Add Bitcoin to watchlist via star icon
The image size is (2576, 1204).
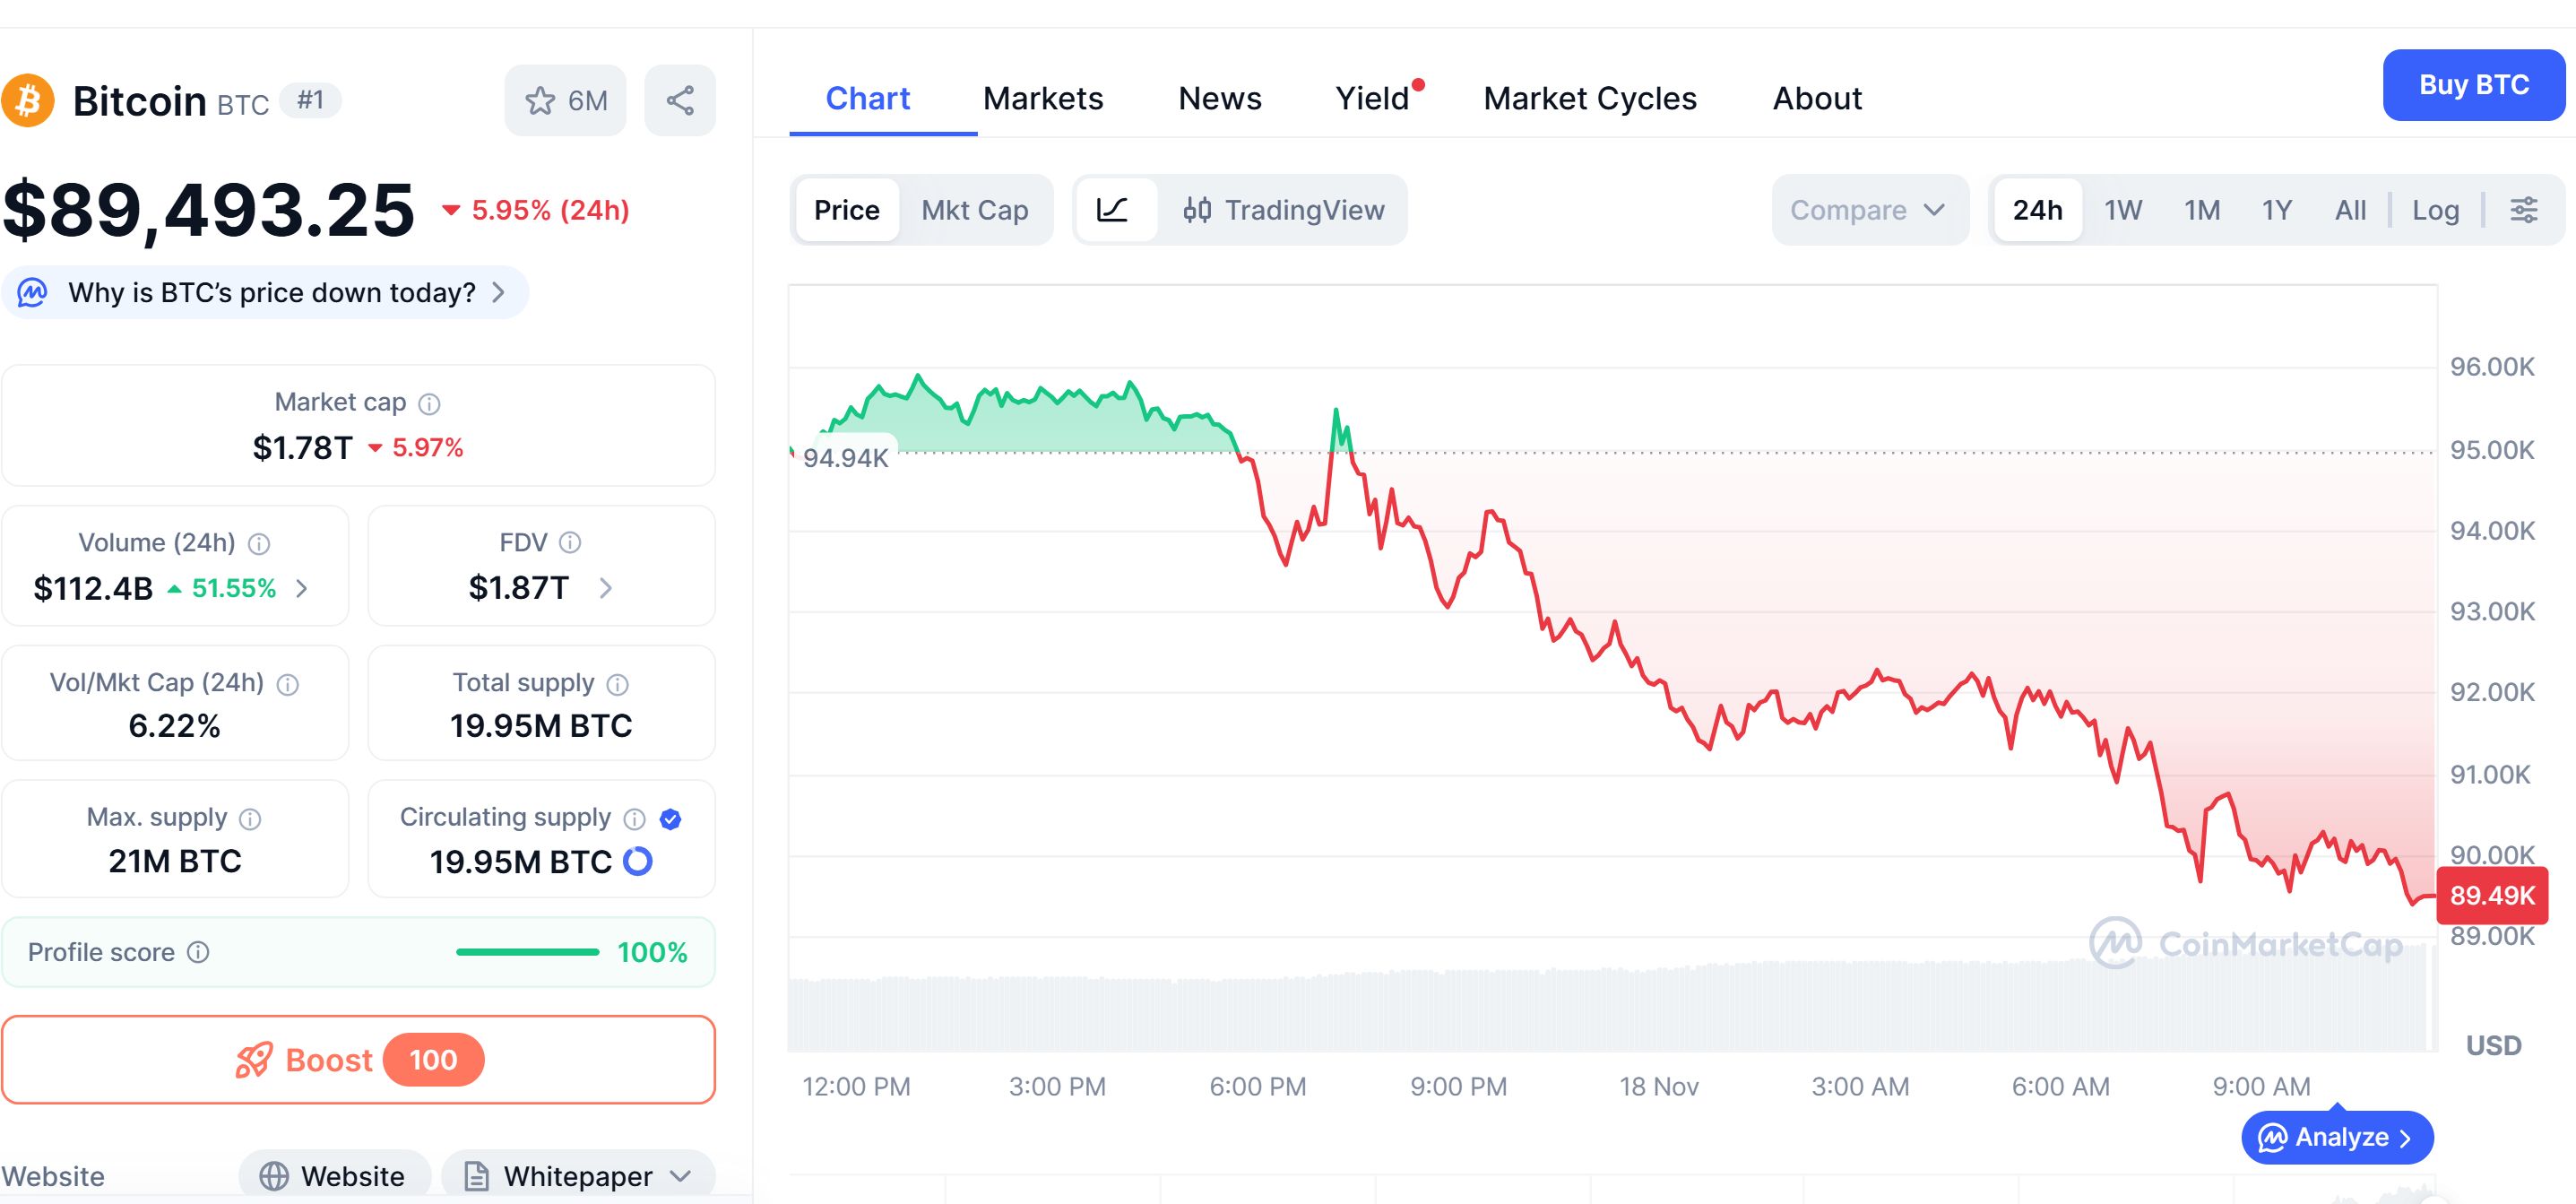540,99
